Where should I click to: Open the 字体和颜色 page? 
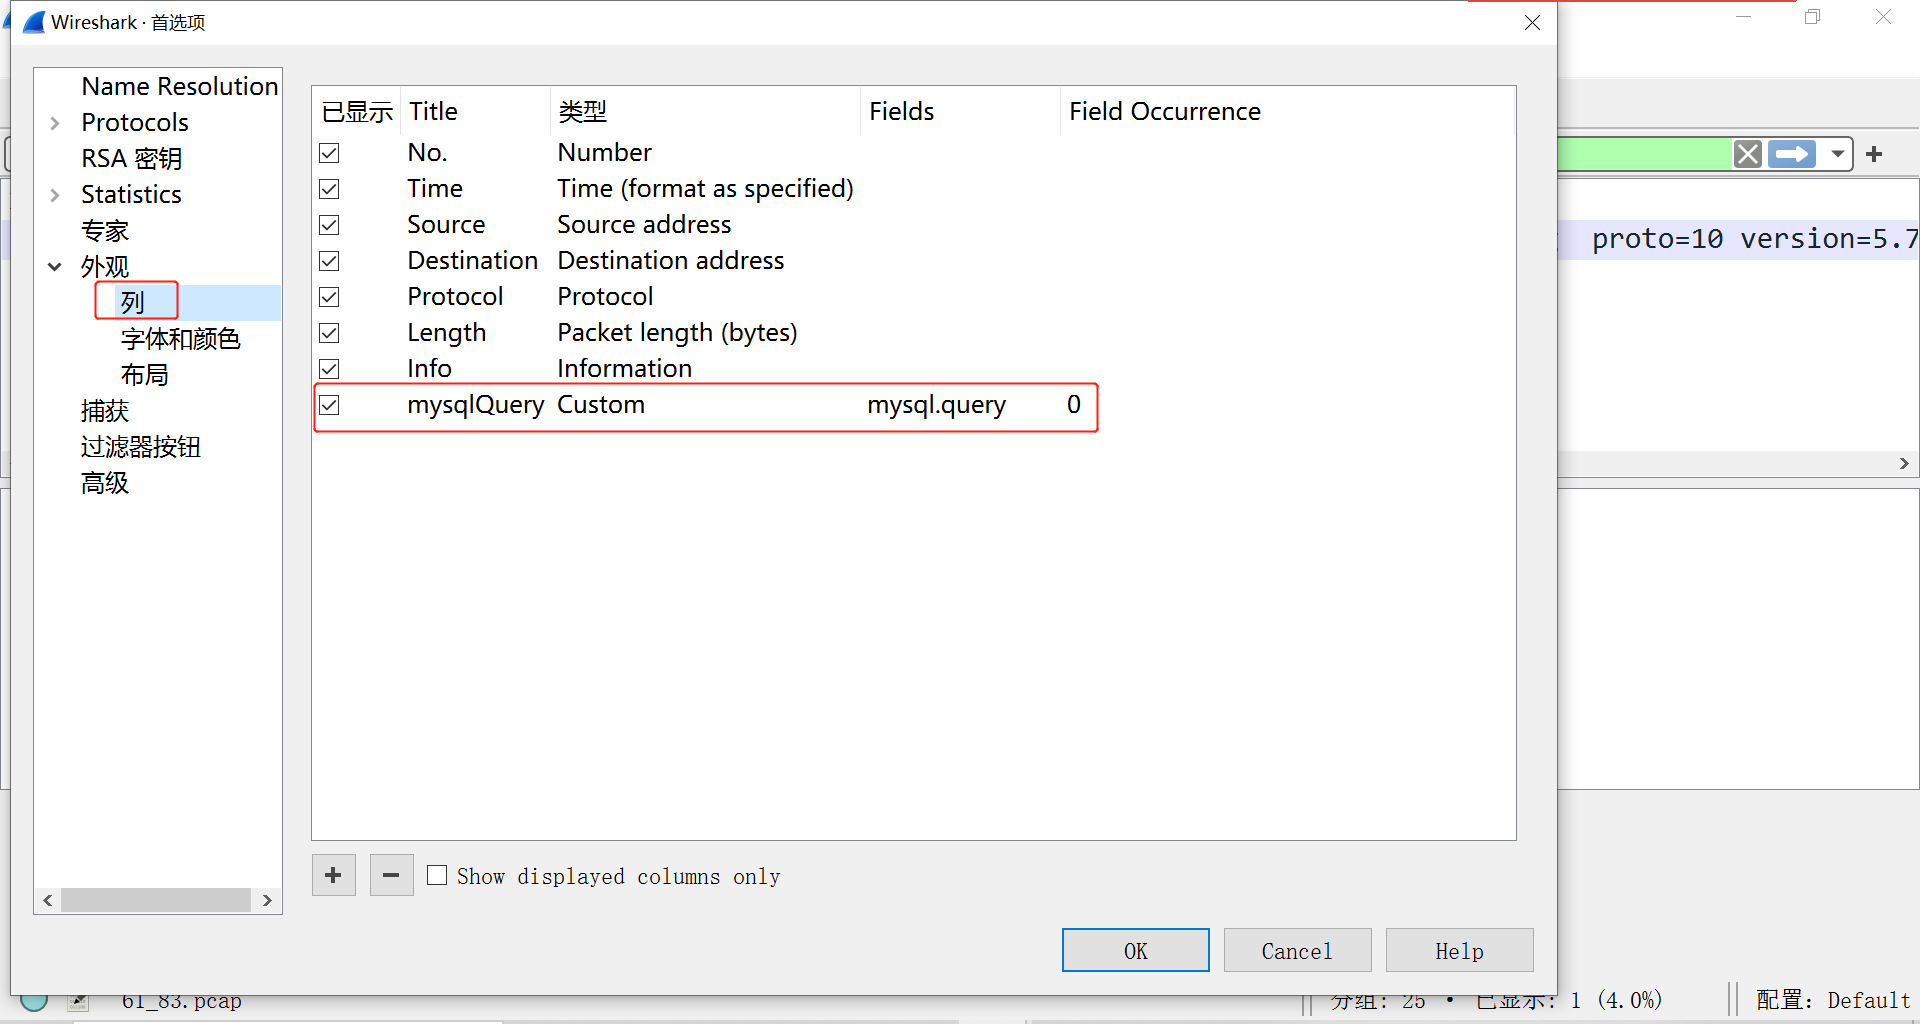[180, 339]
